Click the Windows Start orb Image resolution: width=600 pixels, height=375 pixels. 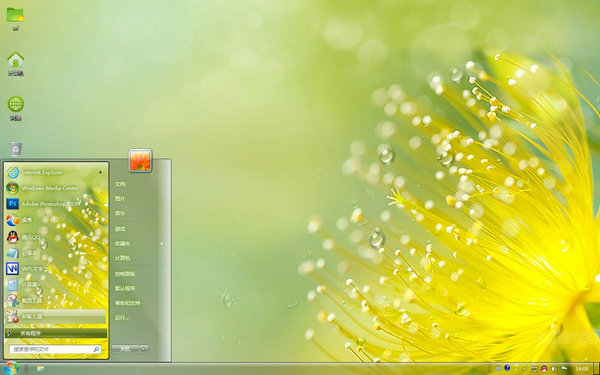tap(11, 368)
